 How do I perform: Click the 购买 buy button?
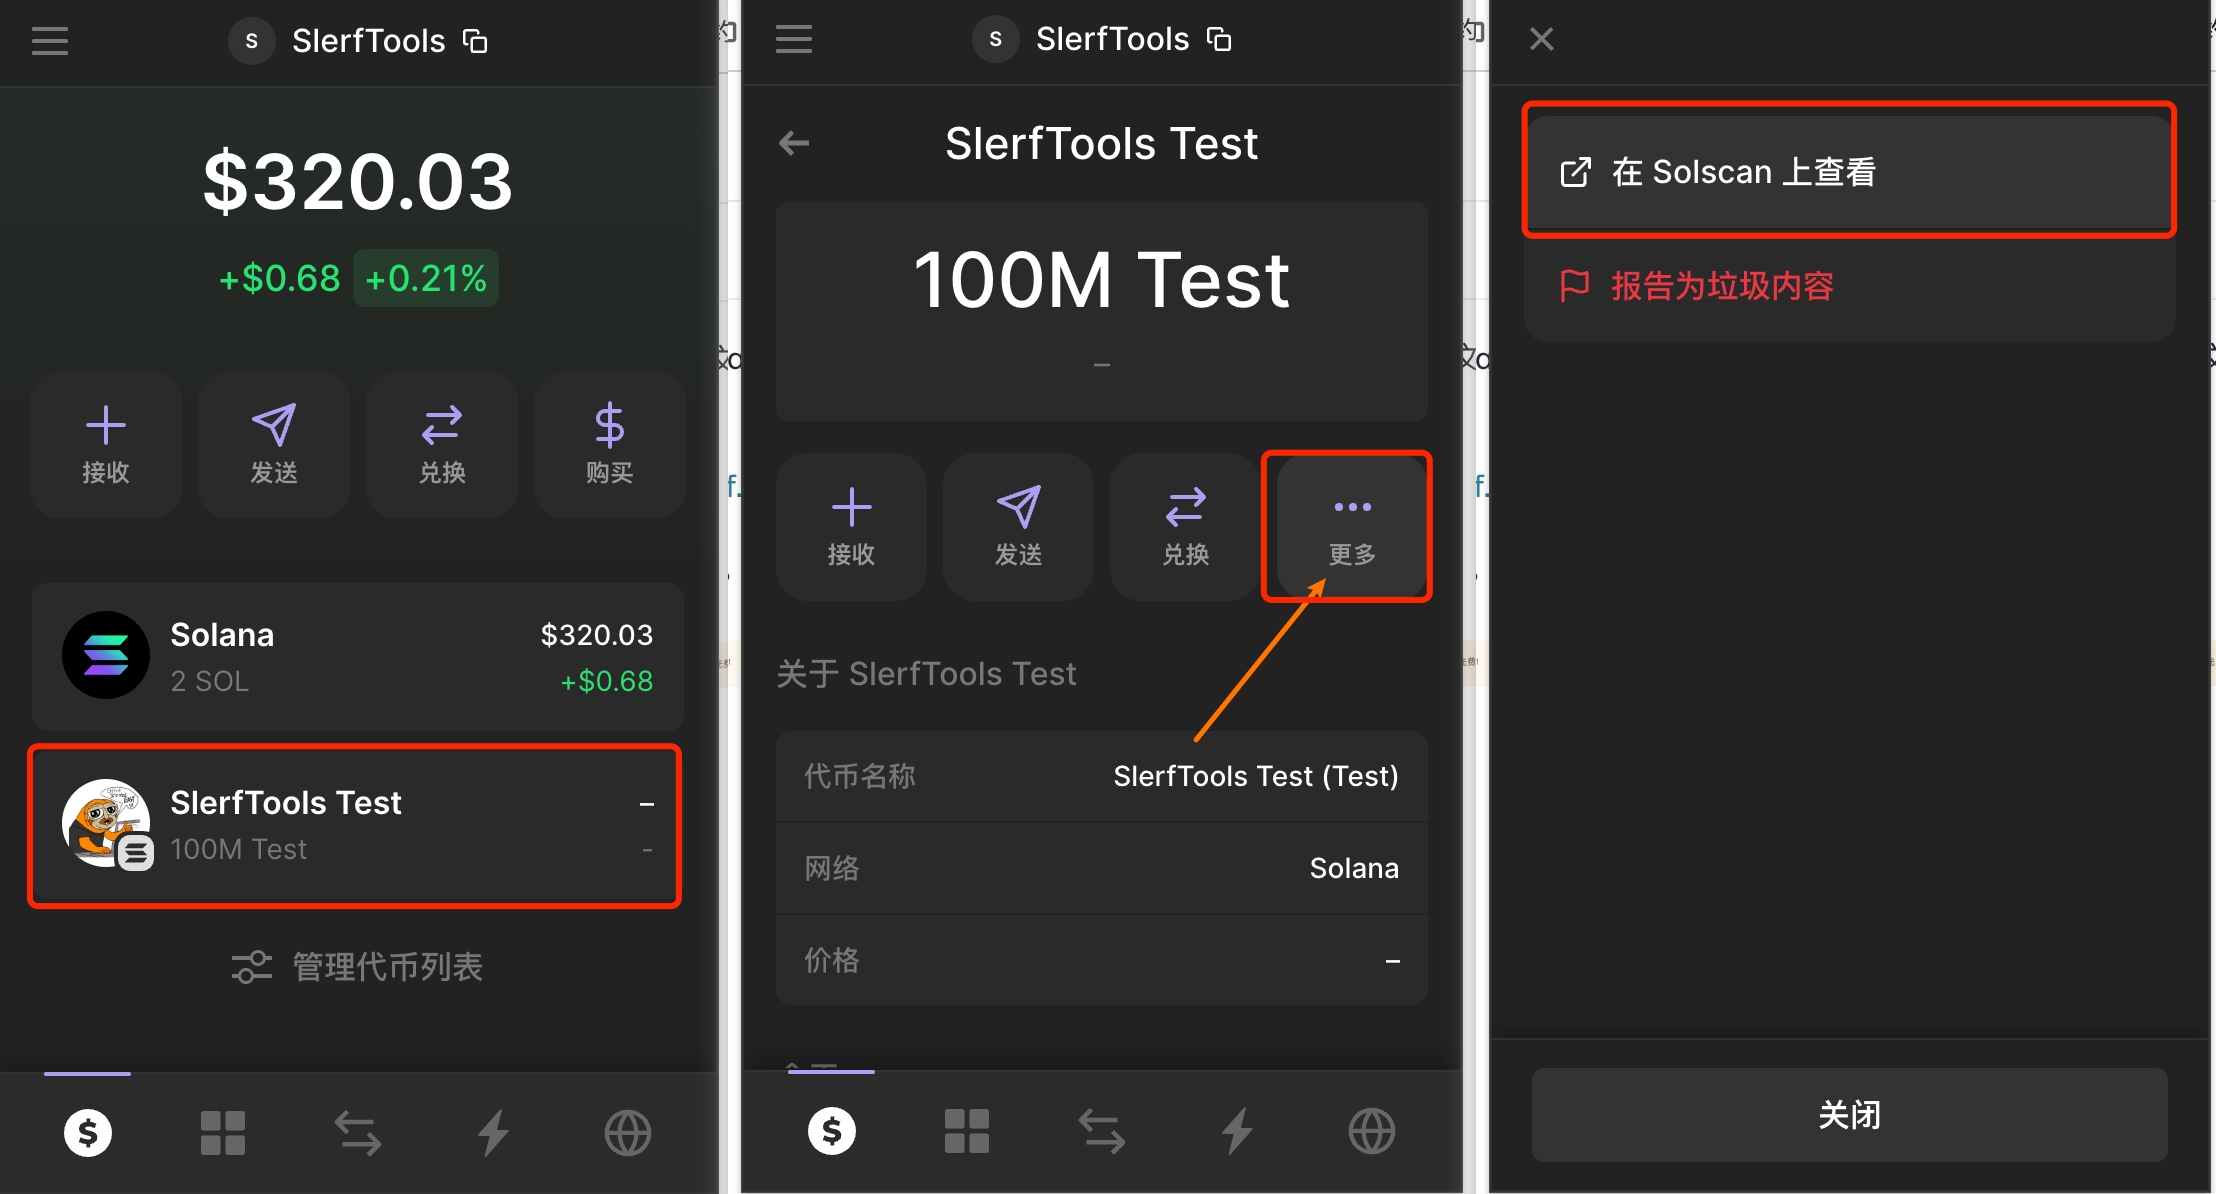pyautogui.click(x=610, y=444)
